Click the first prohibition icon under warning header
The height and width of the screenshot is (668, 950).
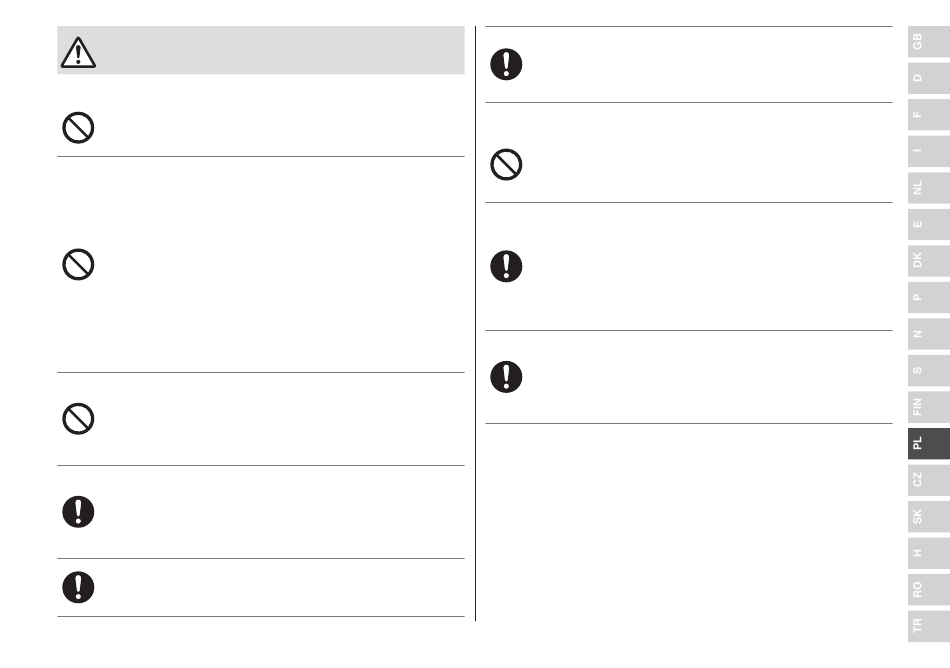click(x=78, y=128)
